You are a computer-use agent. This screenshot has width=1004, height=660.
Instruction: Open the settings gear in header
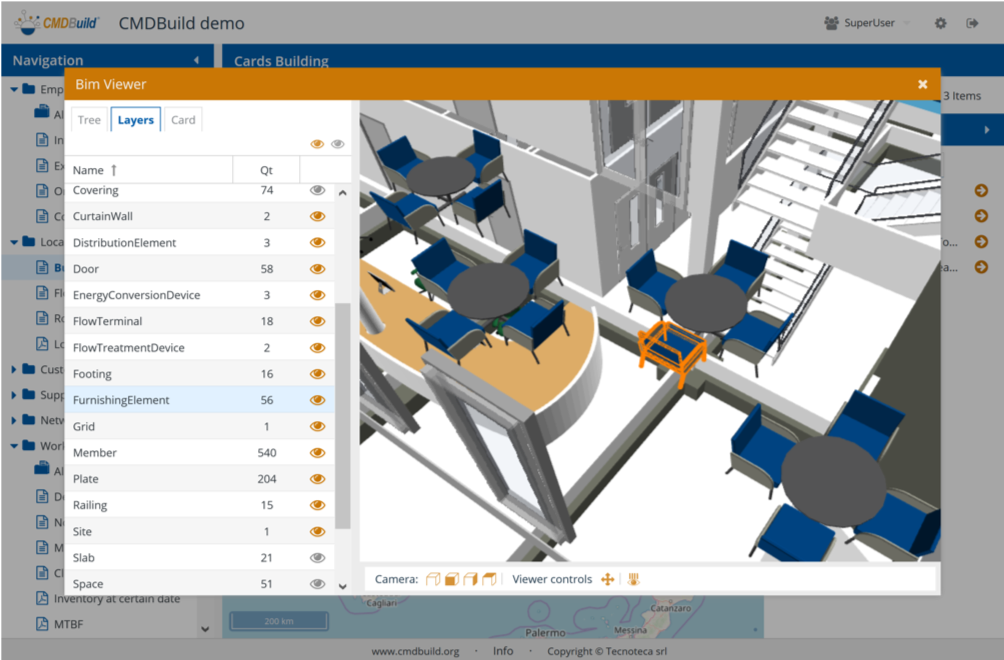pyautogui.click(x=940, y=23)
